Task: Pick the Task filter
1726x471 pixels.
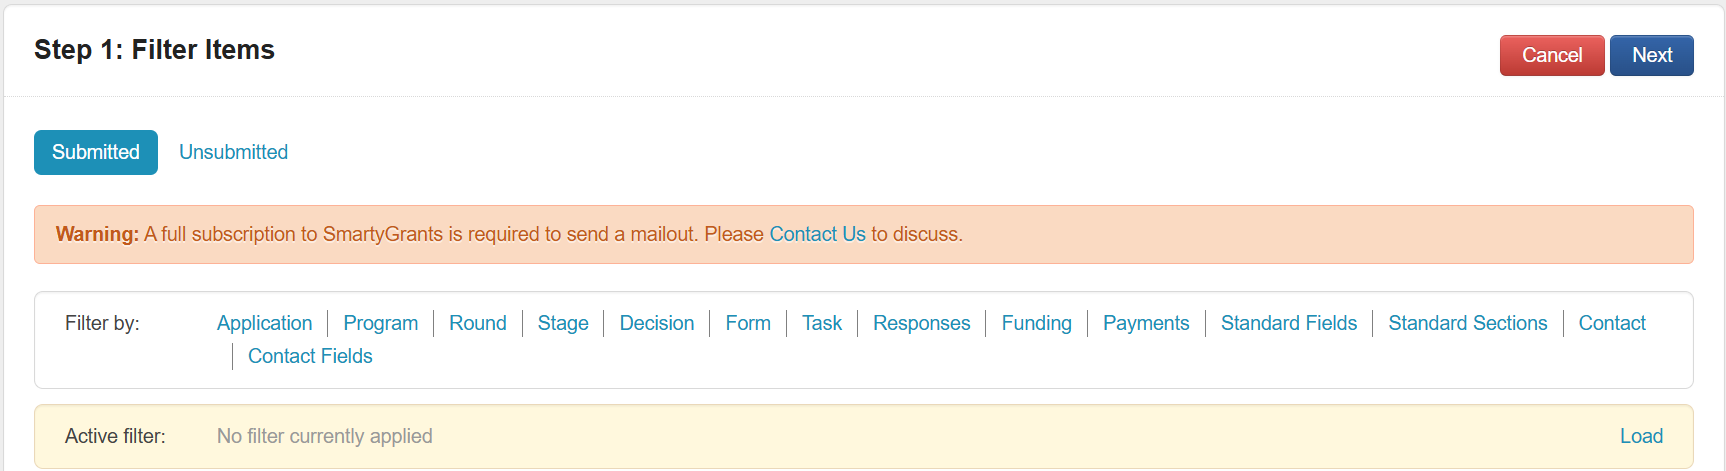Action: tap(821, 323)
